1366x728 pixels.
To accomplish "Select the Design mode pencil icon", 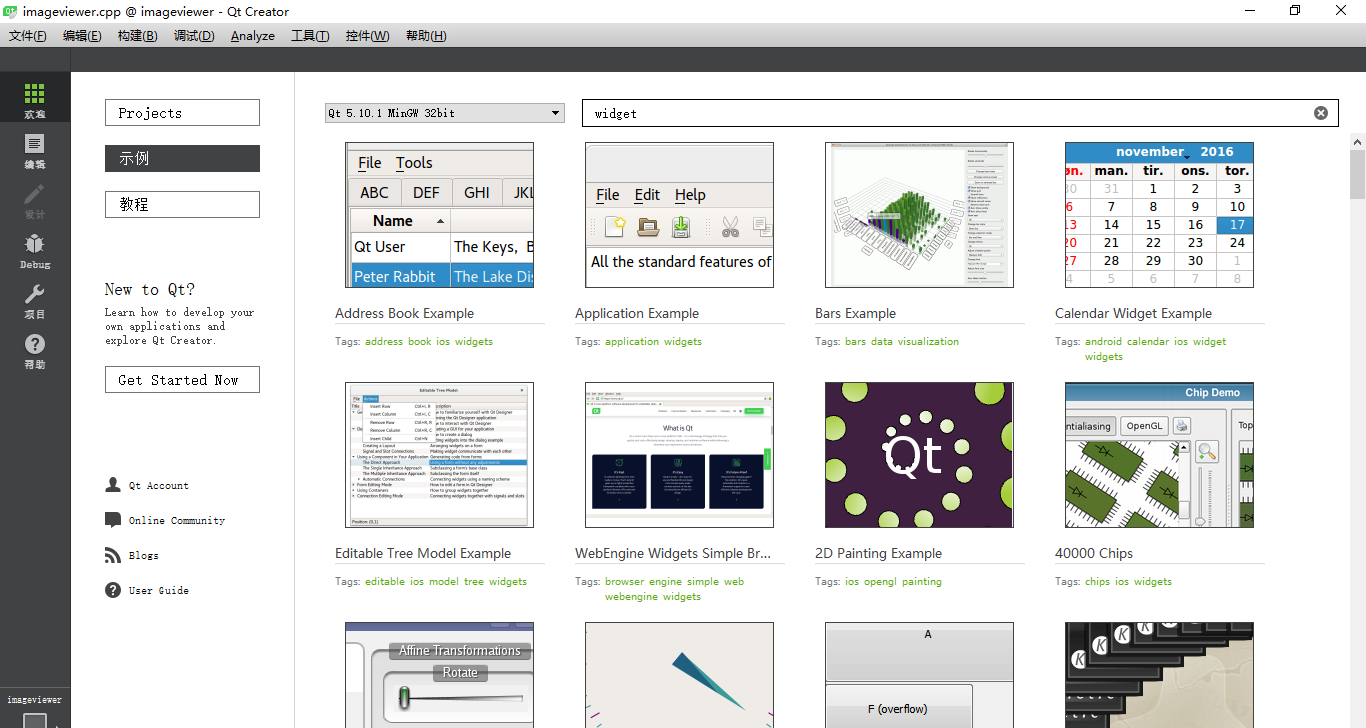I will (35, 200).
